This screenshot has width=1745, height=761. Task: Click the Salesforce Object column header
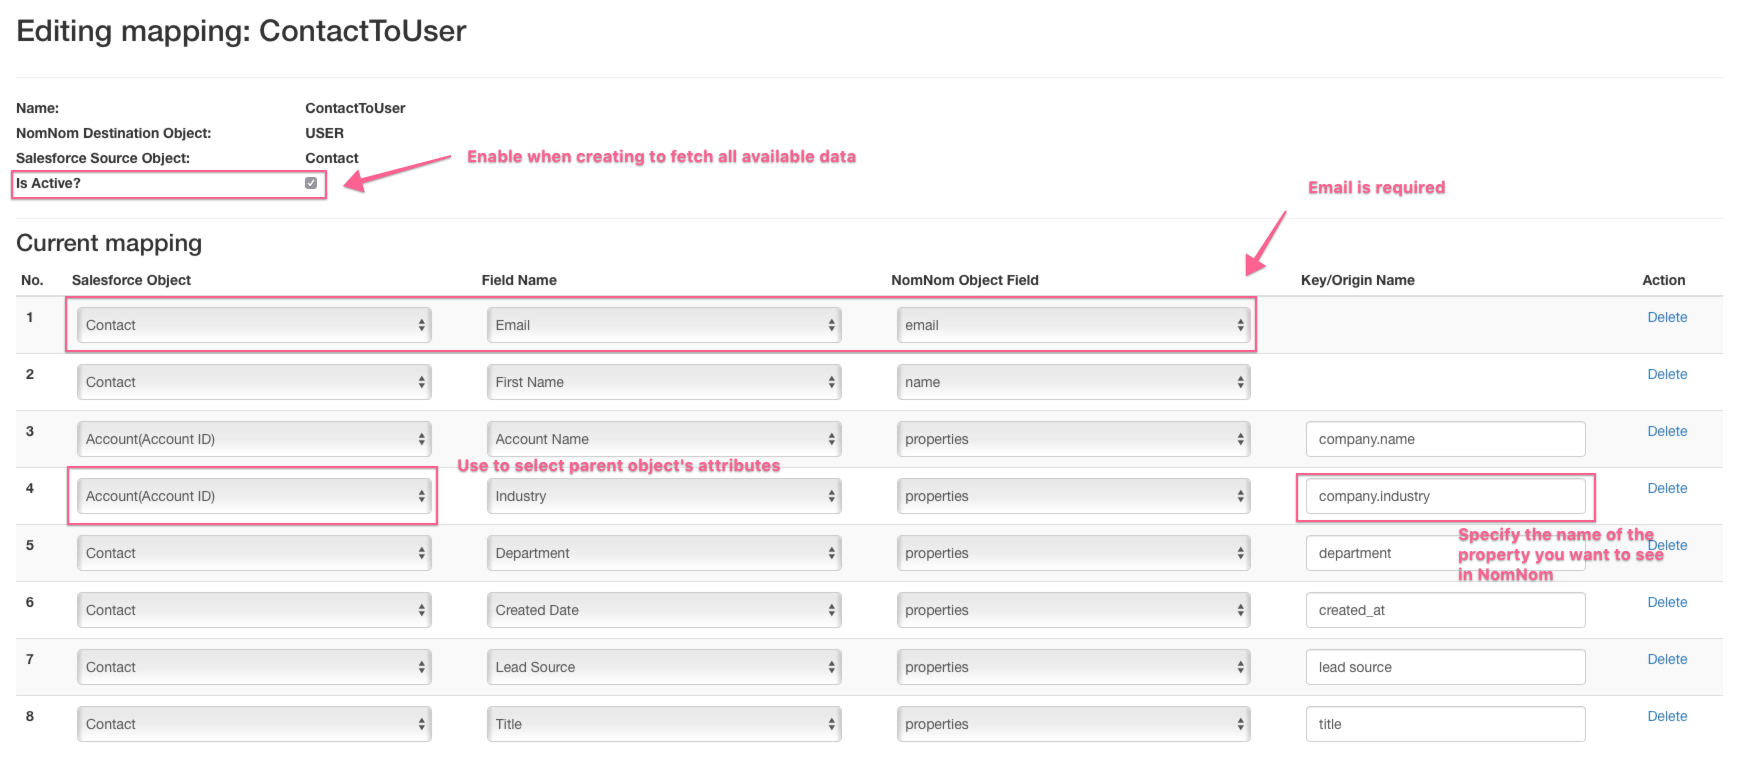tap(131, 280)
